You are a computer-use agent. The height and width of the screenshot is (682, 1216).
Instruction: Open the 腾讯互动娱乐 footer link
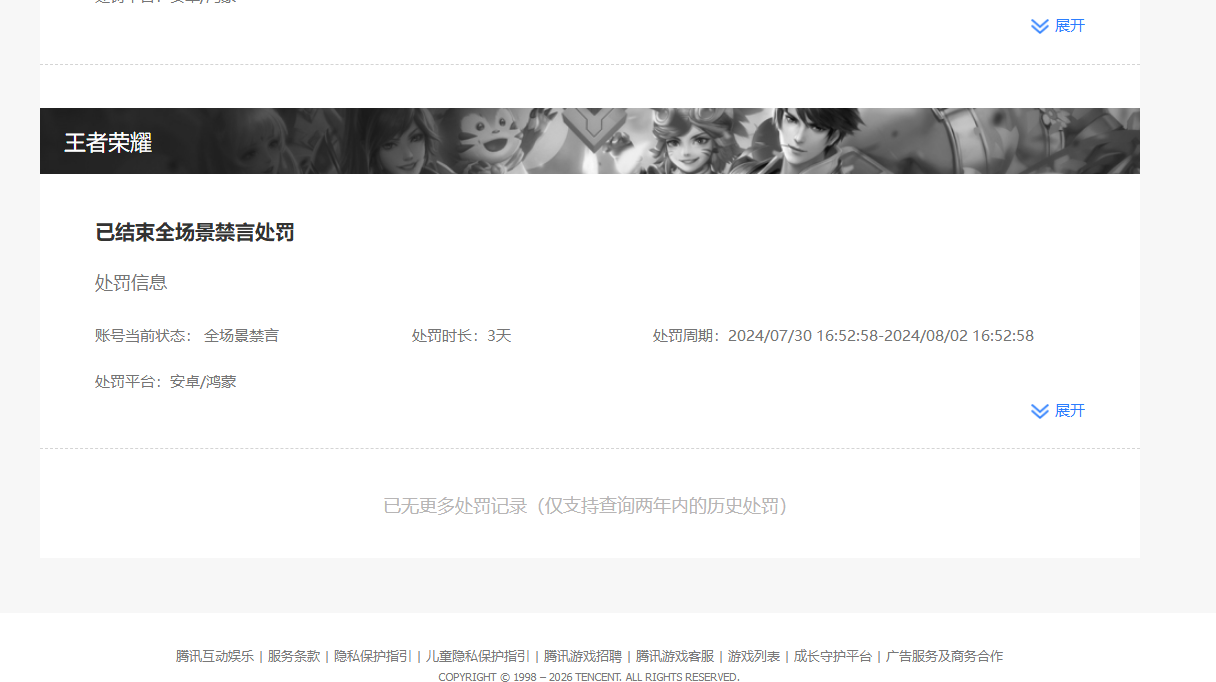coord(214,656)
